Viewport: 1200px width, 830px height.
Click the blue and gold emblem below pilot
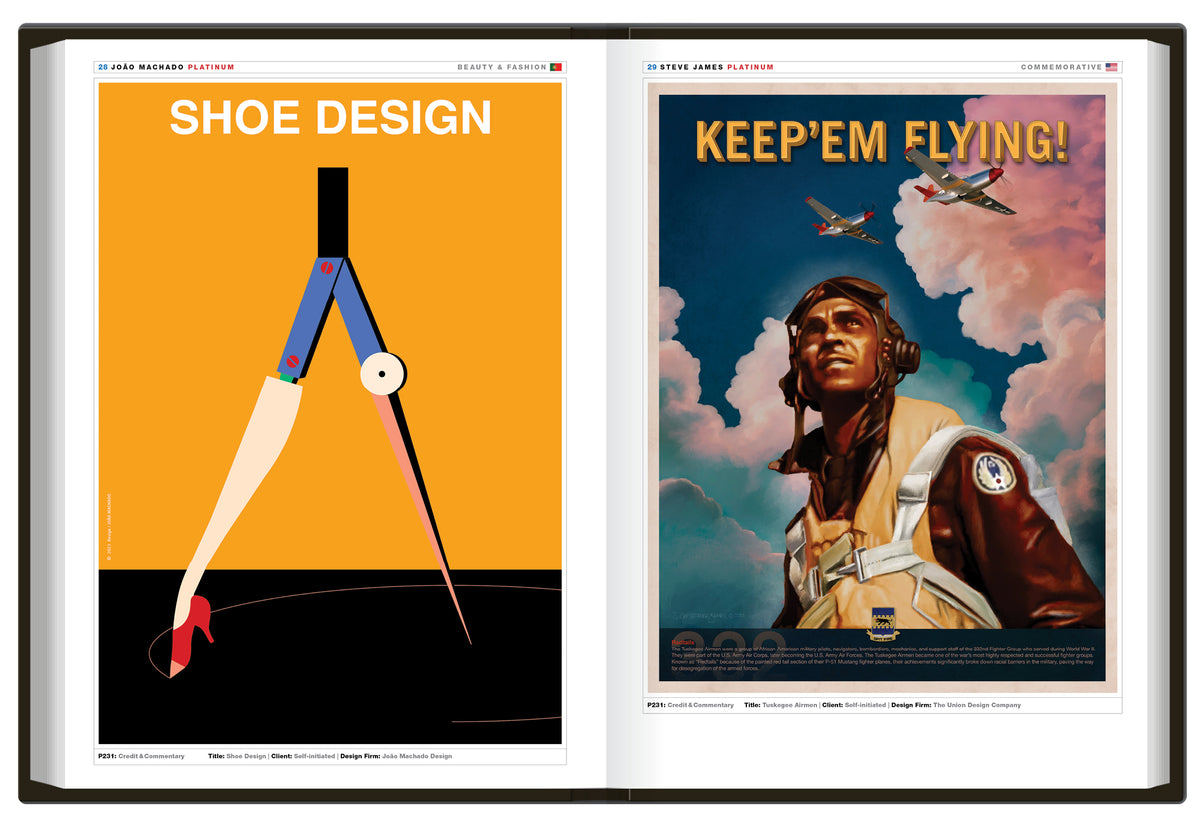coord(883,622)
